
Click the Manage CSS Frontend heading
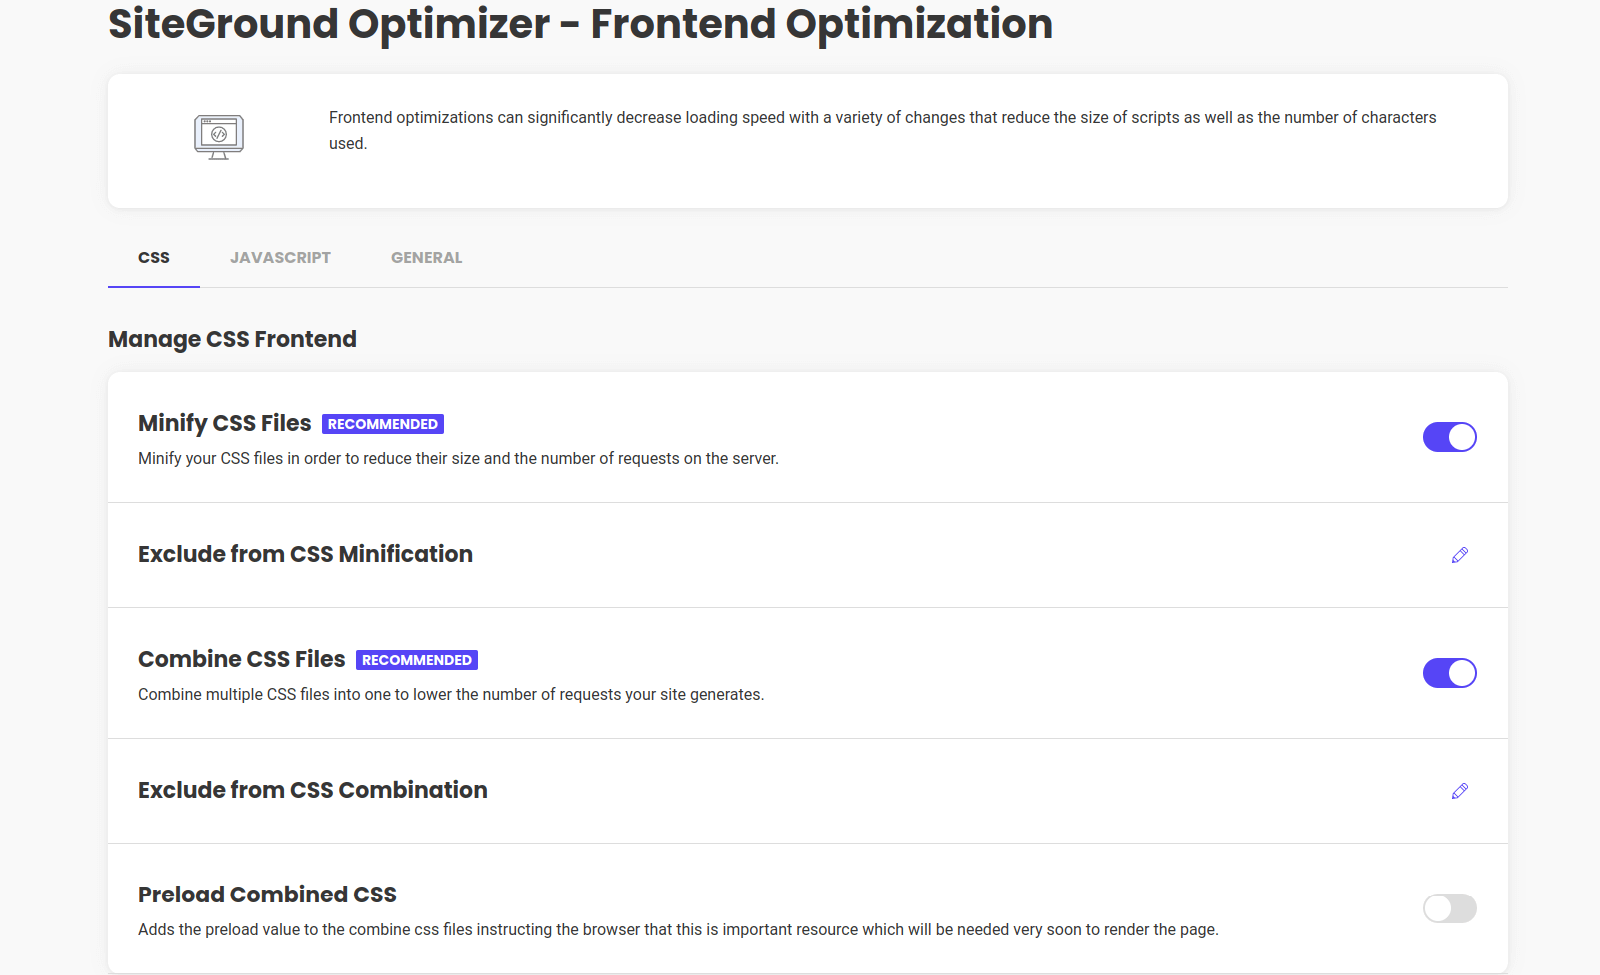tap(232, 339)
